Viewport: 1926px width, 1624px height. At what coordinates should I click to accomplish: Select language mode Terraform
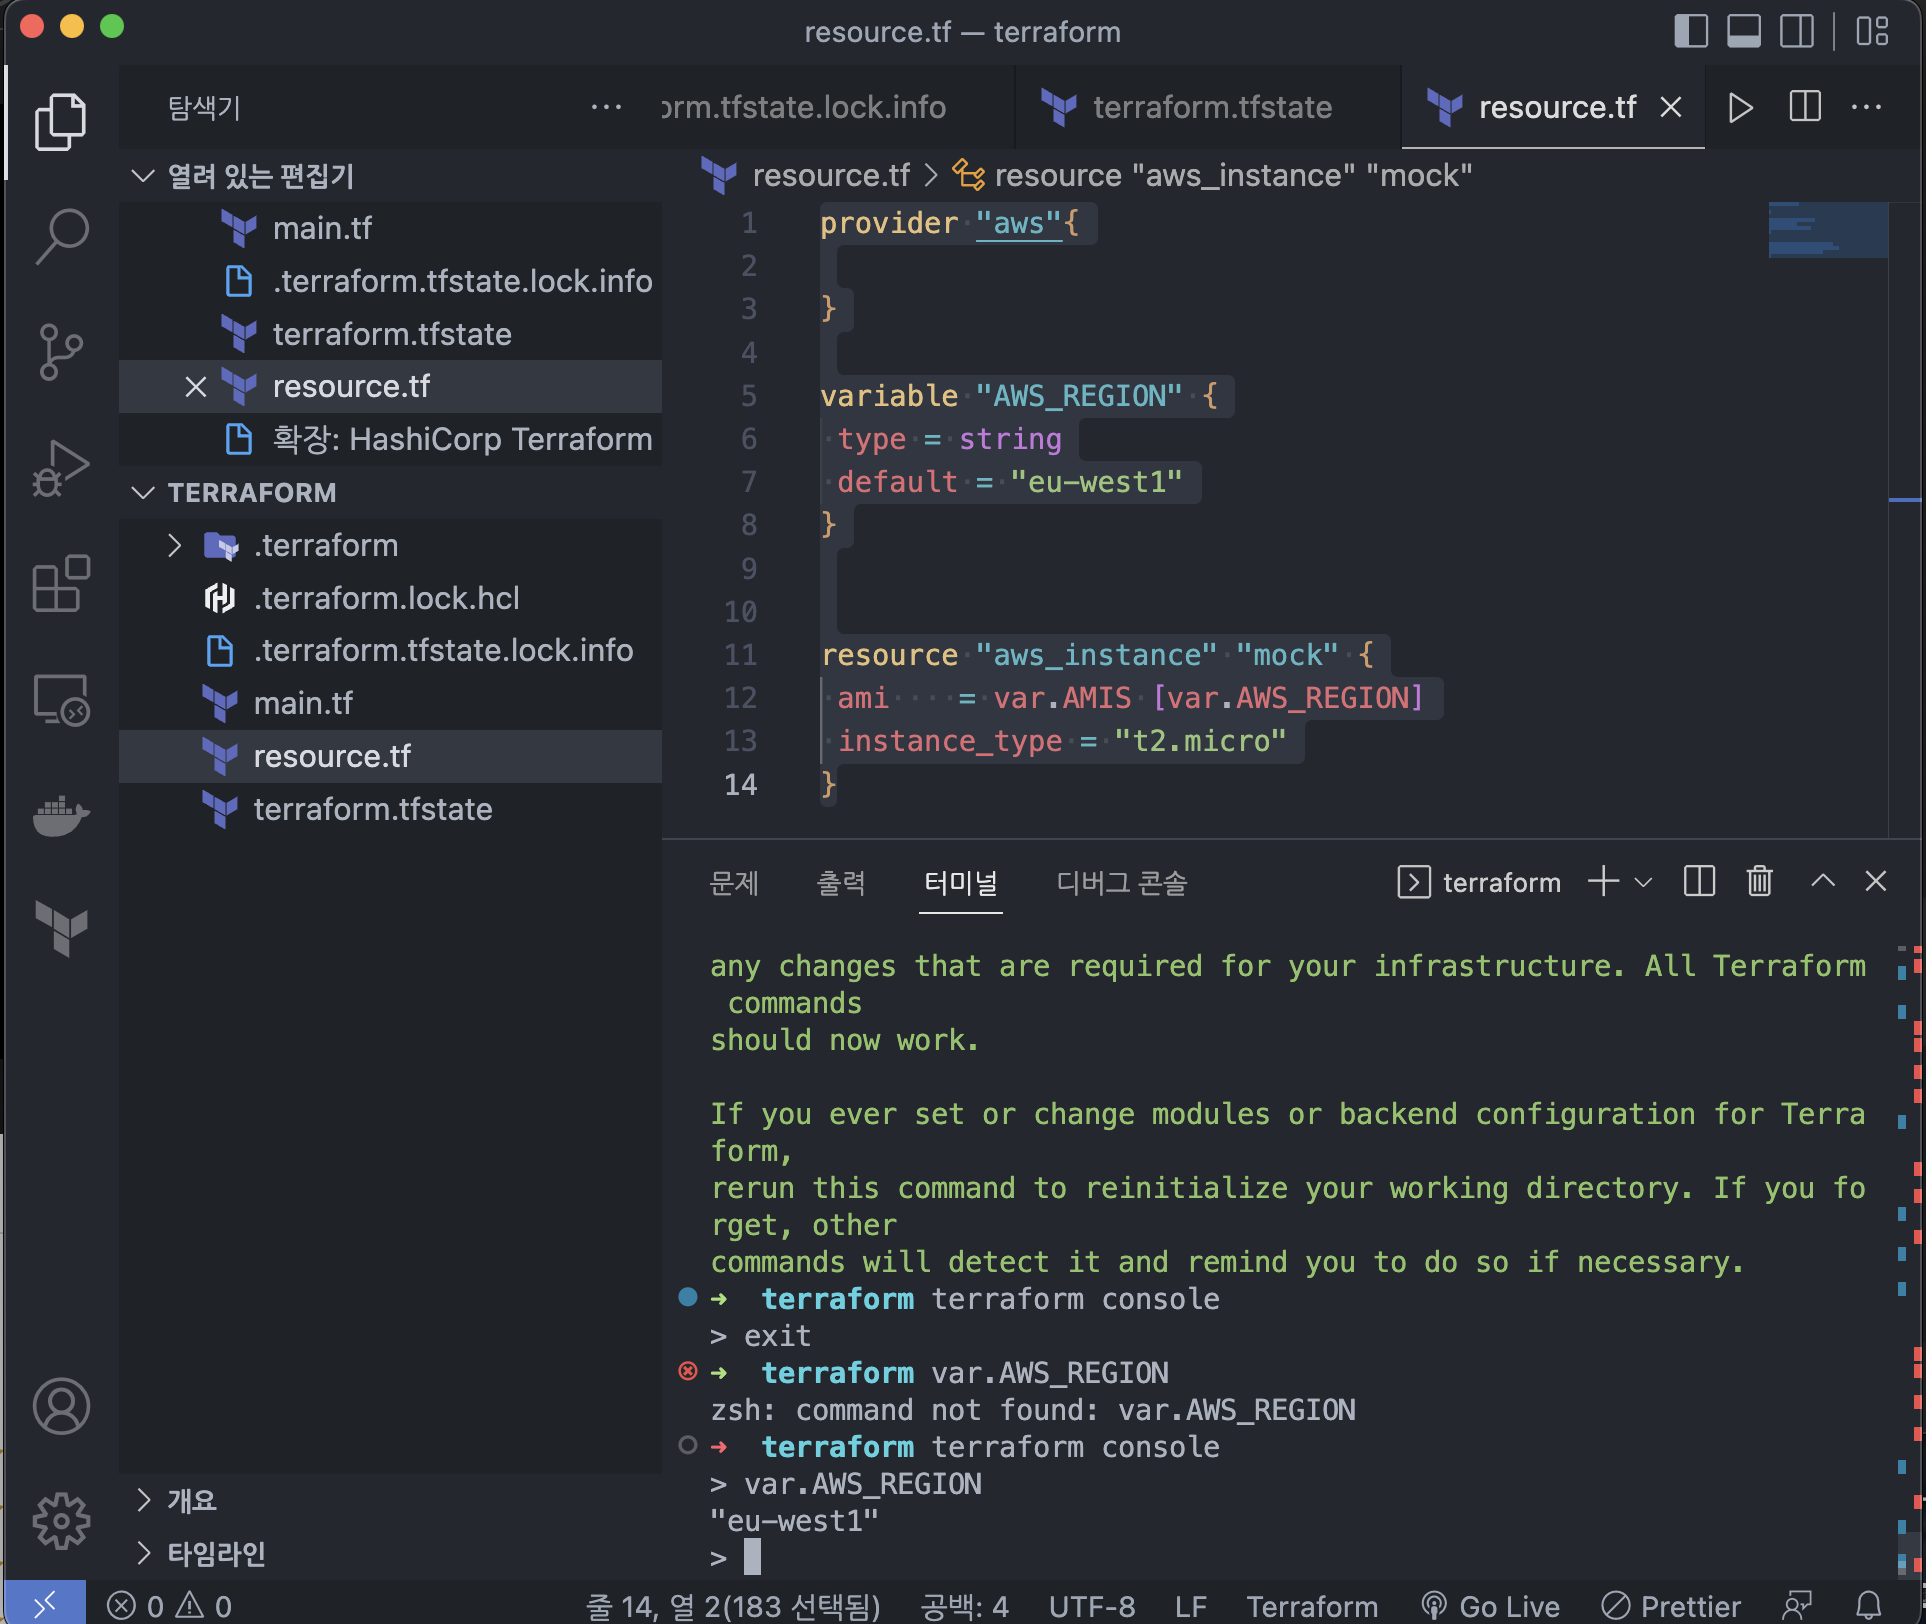(1311, 1606)
